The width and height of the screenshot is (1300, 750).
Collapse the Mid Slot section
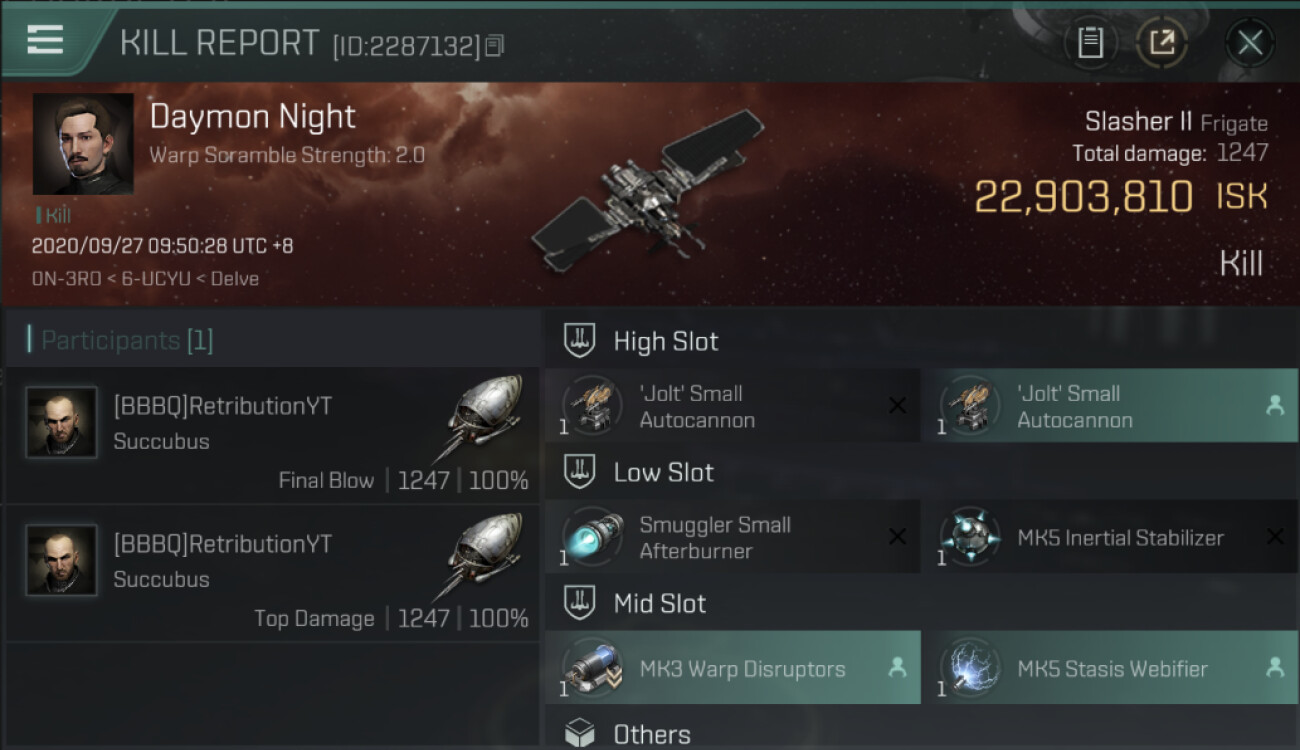click(659, 603)
